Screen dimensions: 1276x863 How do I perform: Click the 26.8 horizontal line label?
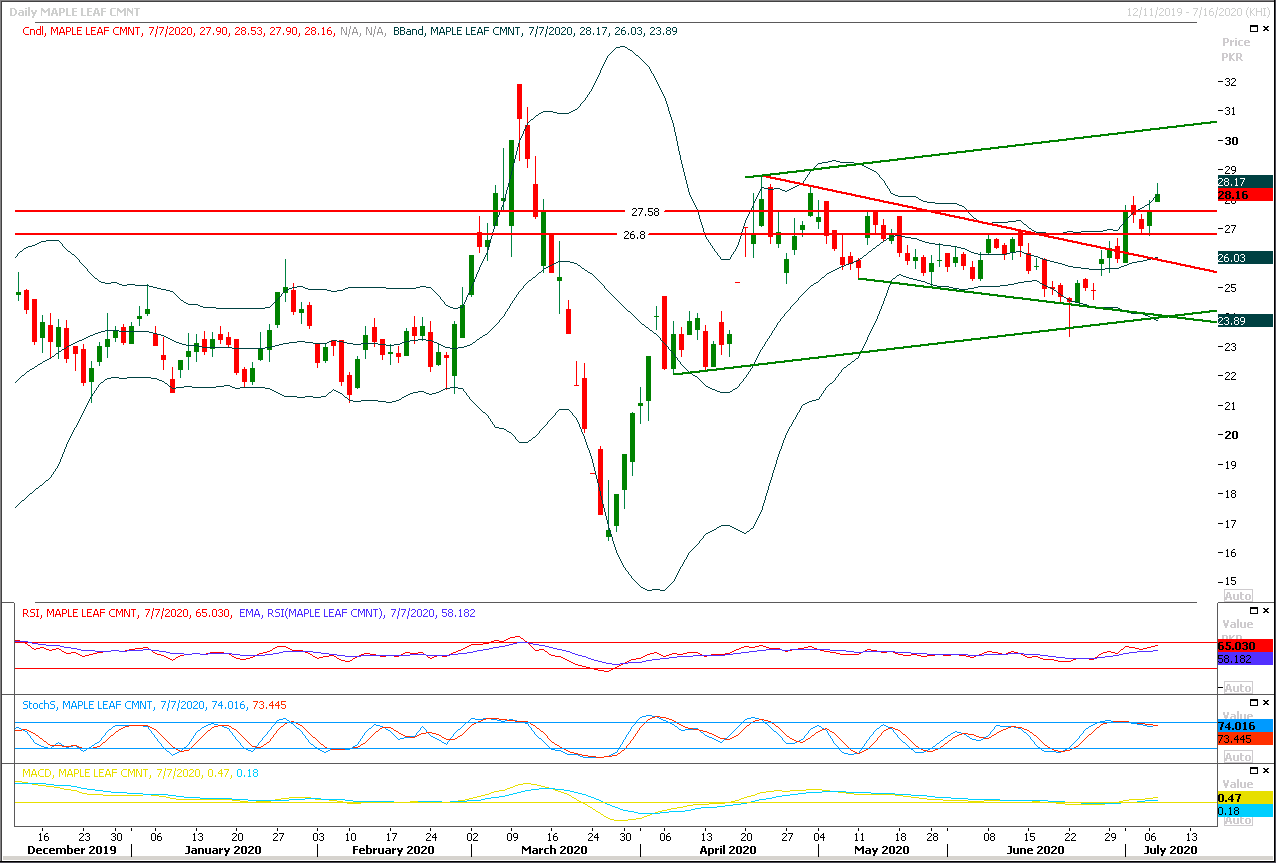point(635,235)
